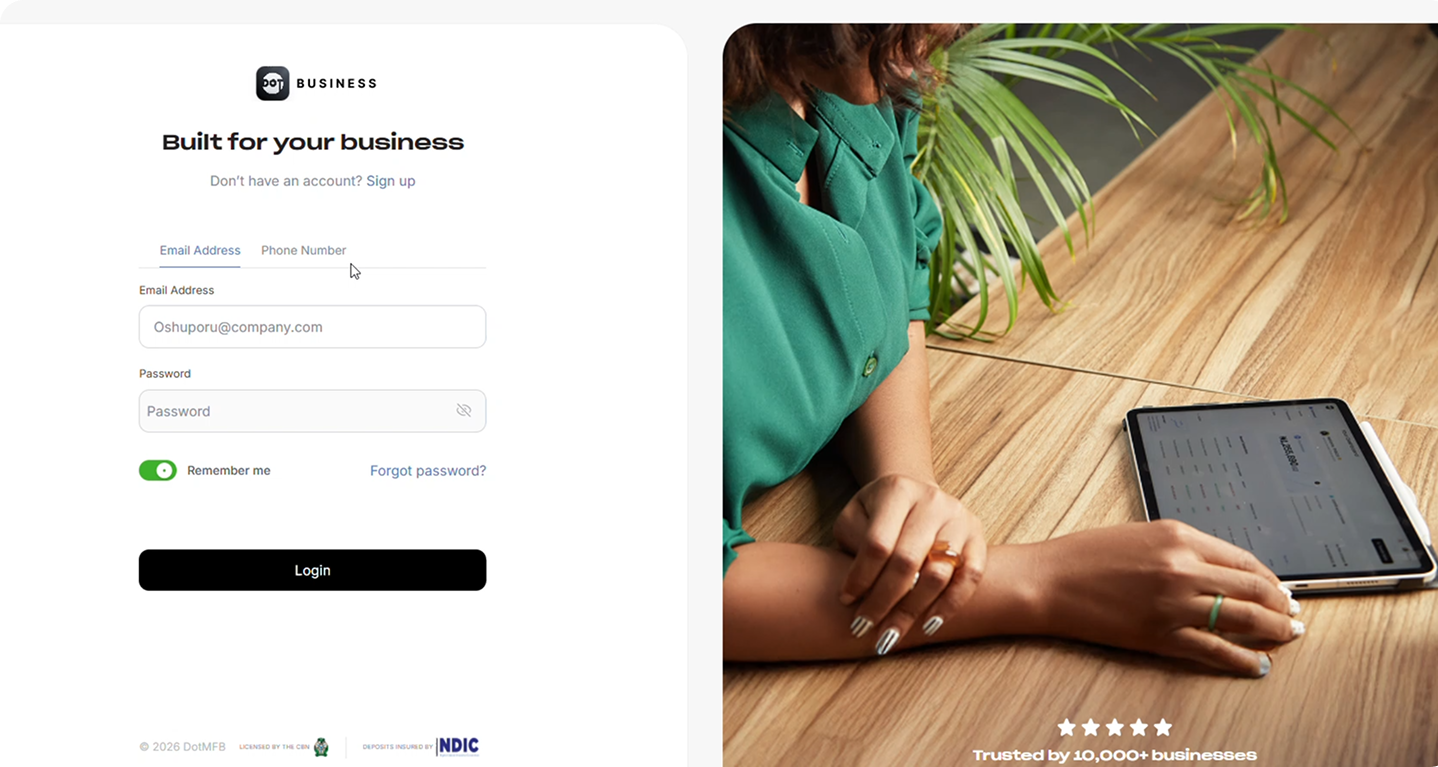
Task: Focus the Email Address input field
Action: [x=312, y=327]
